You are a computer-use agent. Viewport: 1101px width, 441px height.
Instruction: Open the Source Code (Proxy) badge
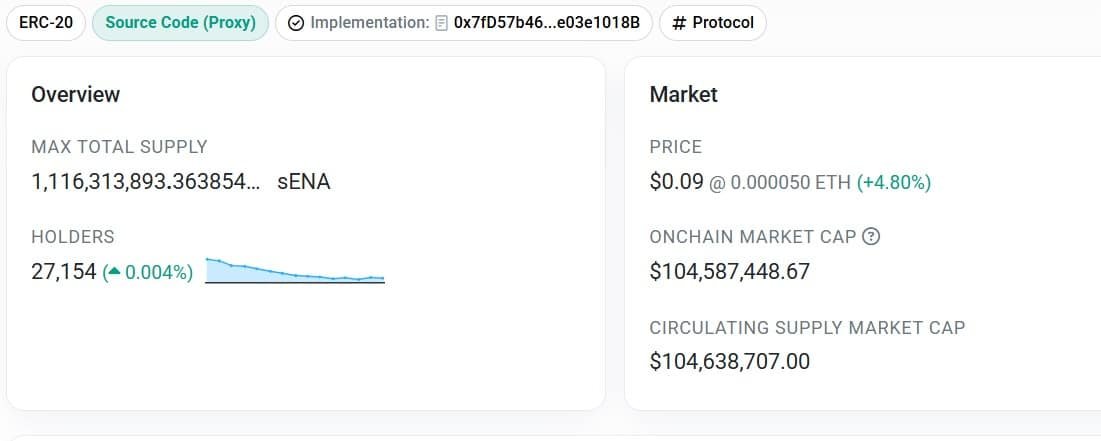180,22
